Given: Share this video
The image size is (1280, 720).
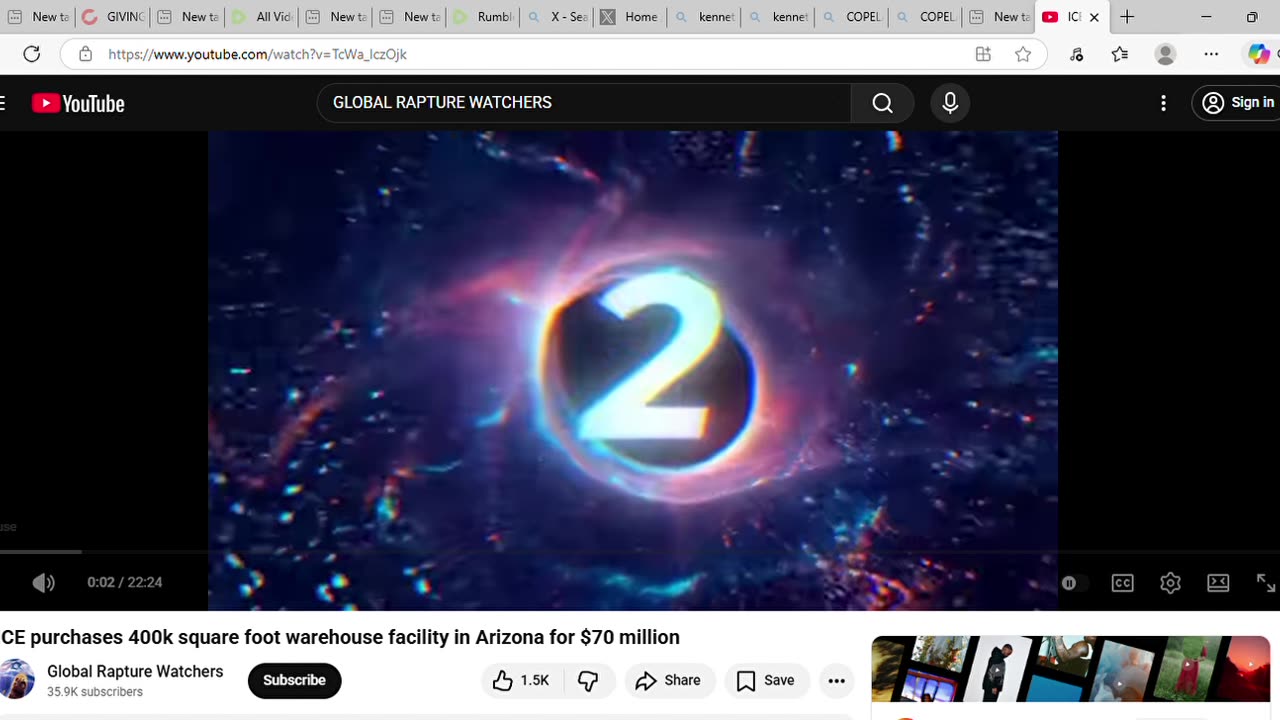Looking at the screenshot, I should point(669,680).
